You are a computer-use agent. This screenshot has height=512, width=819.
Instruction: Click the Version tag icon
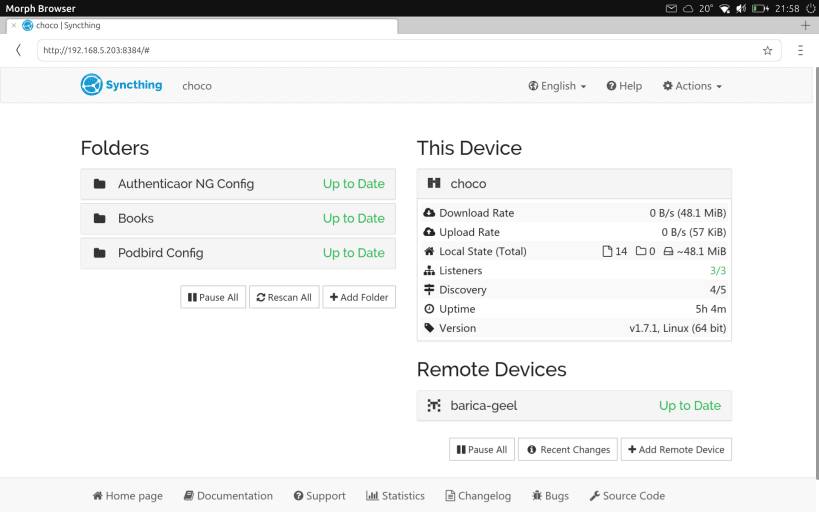tap(429, 328)
